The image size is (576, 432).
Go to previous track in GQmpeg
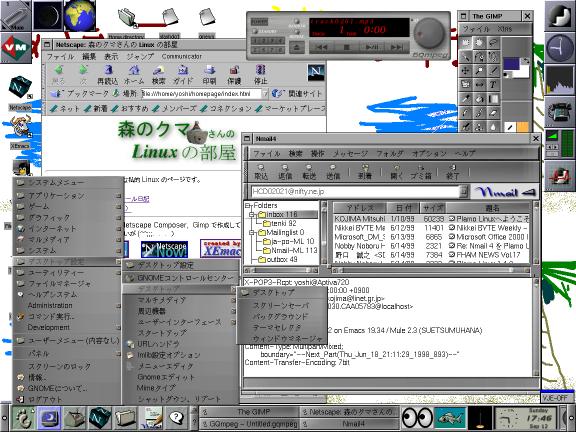click(x=321, y=47)
